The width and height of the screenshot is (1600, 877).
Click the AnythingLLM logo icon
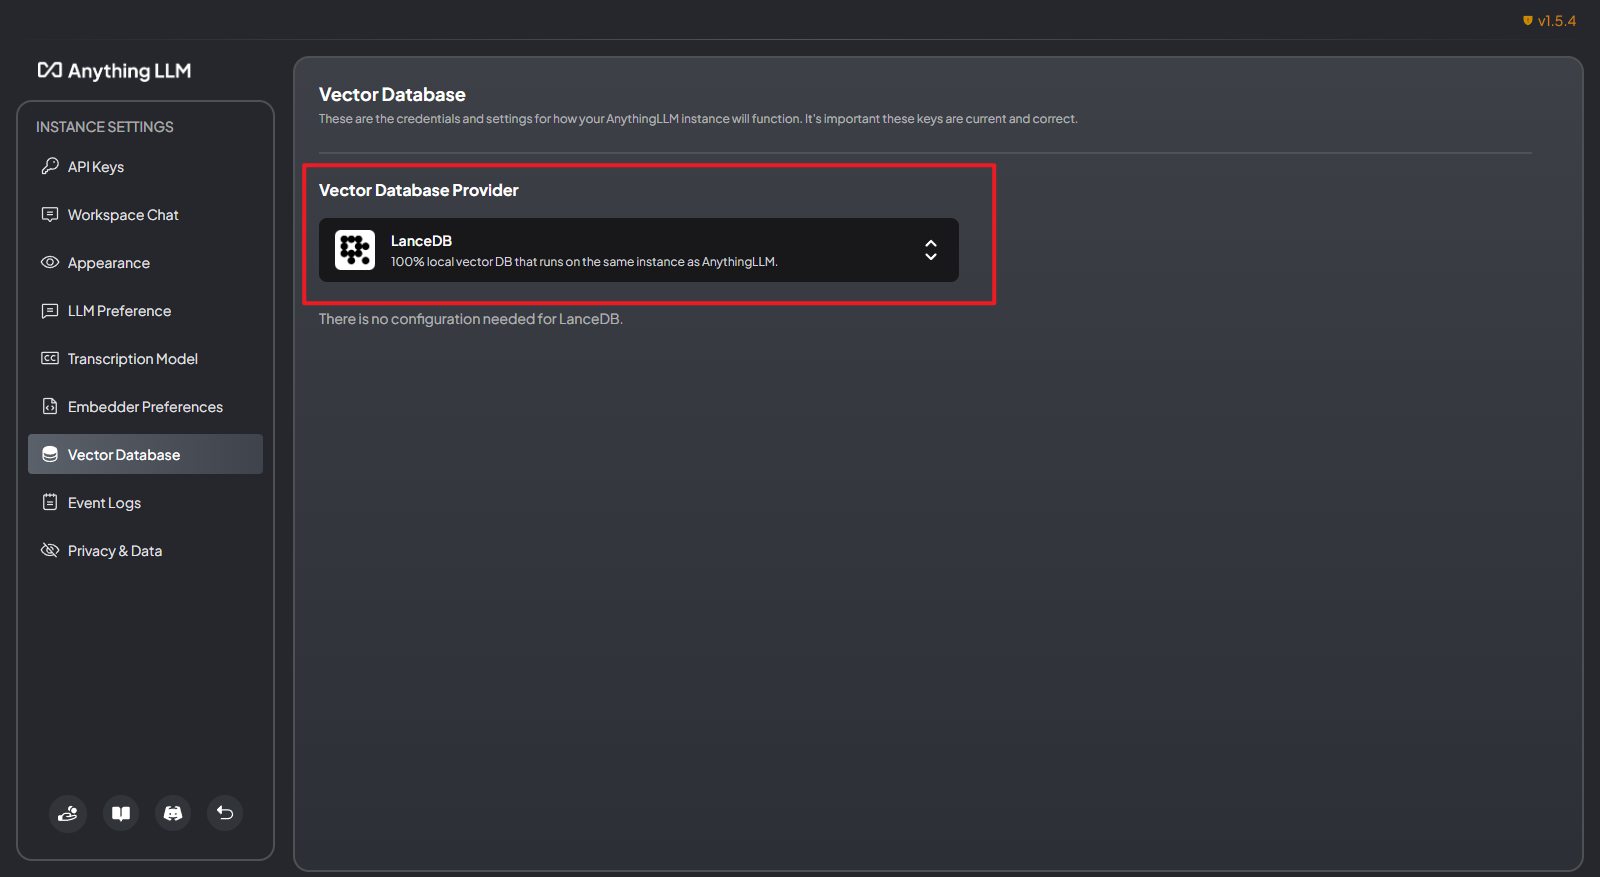(x=50, y=70)
